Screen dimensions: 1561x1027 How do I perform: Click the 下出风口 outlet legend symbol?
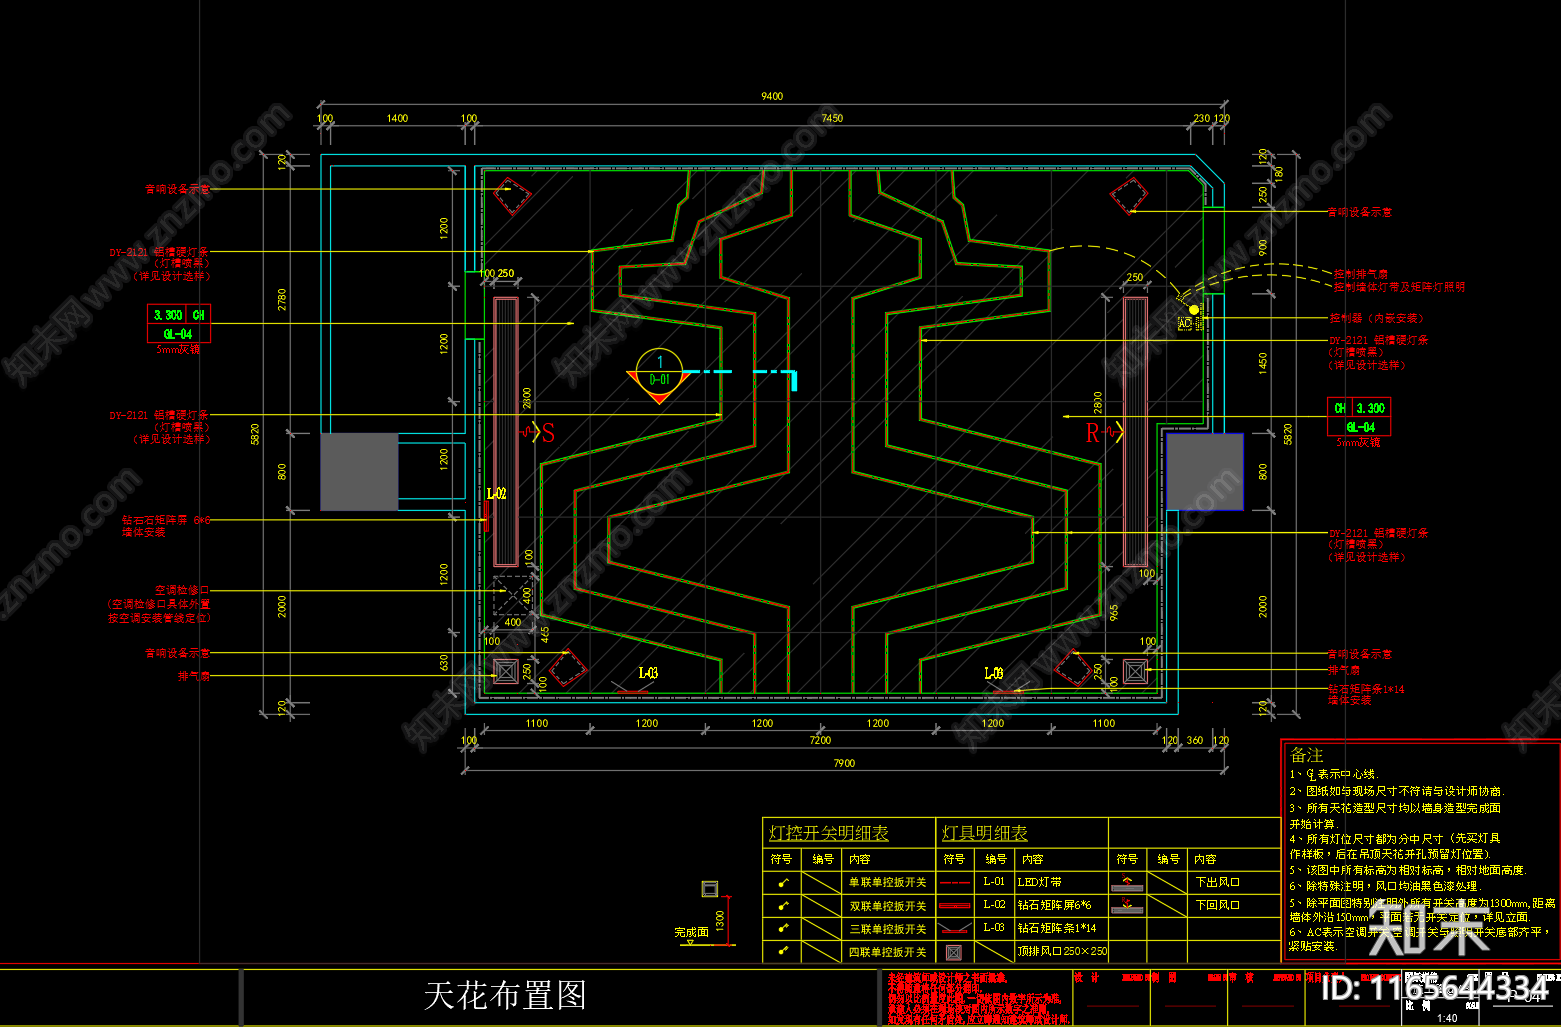pos(1127,884)
